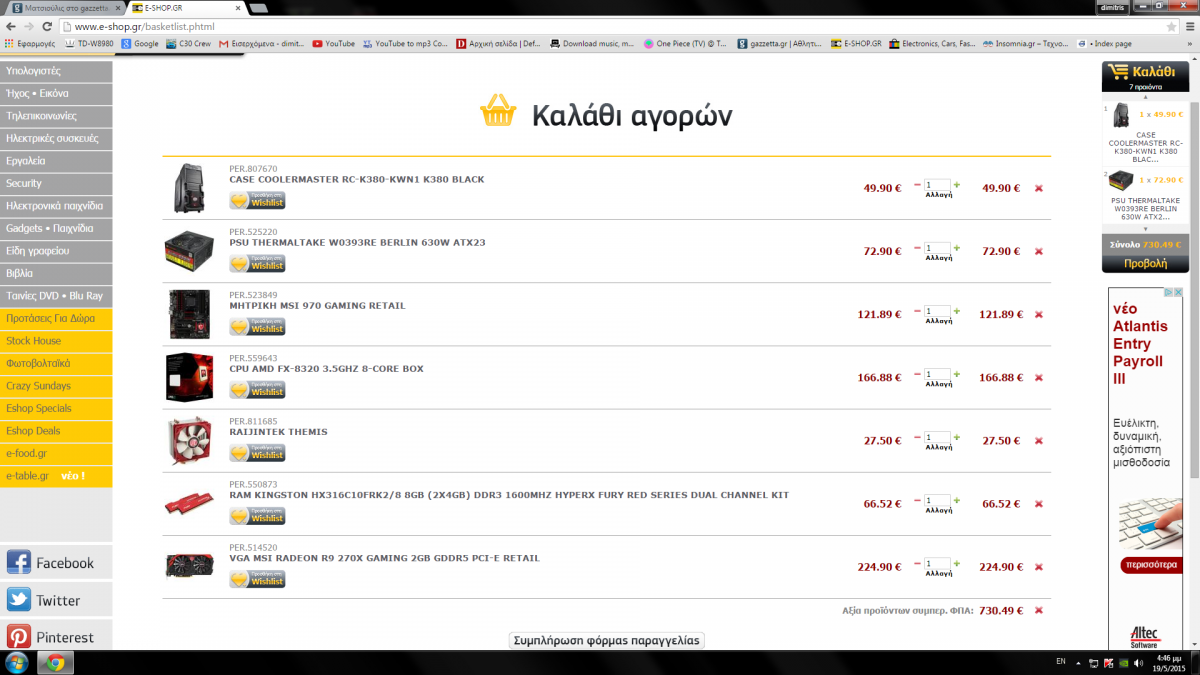Decrease quantity of Coolermaster K380 case
This screenshot has width=1200, height=675.
pos(917,185)
